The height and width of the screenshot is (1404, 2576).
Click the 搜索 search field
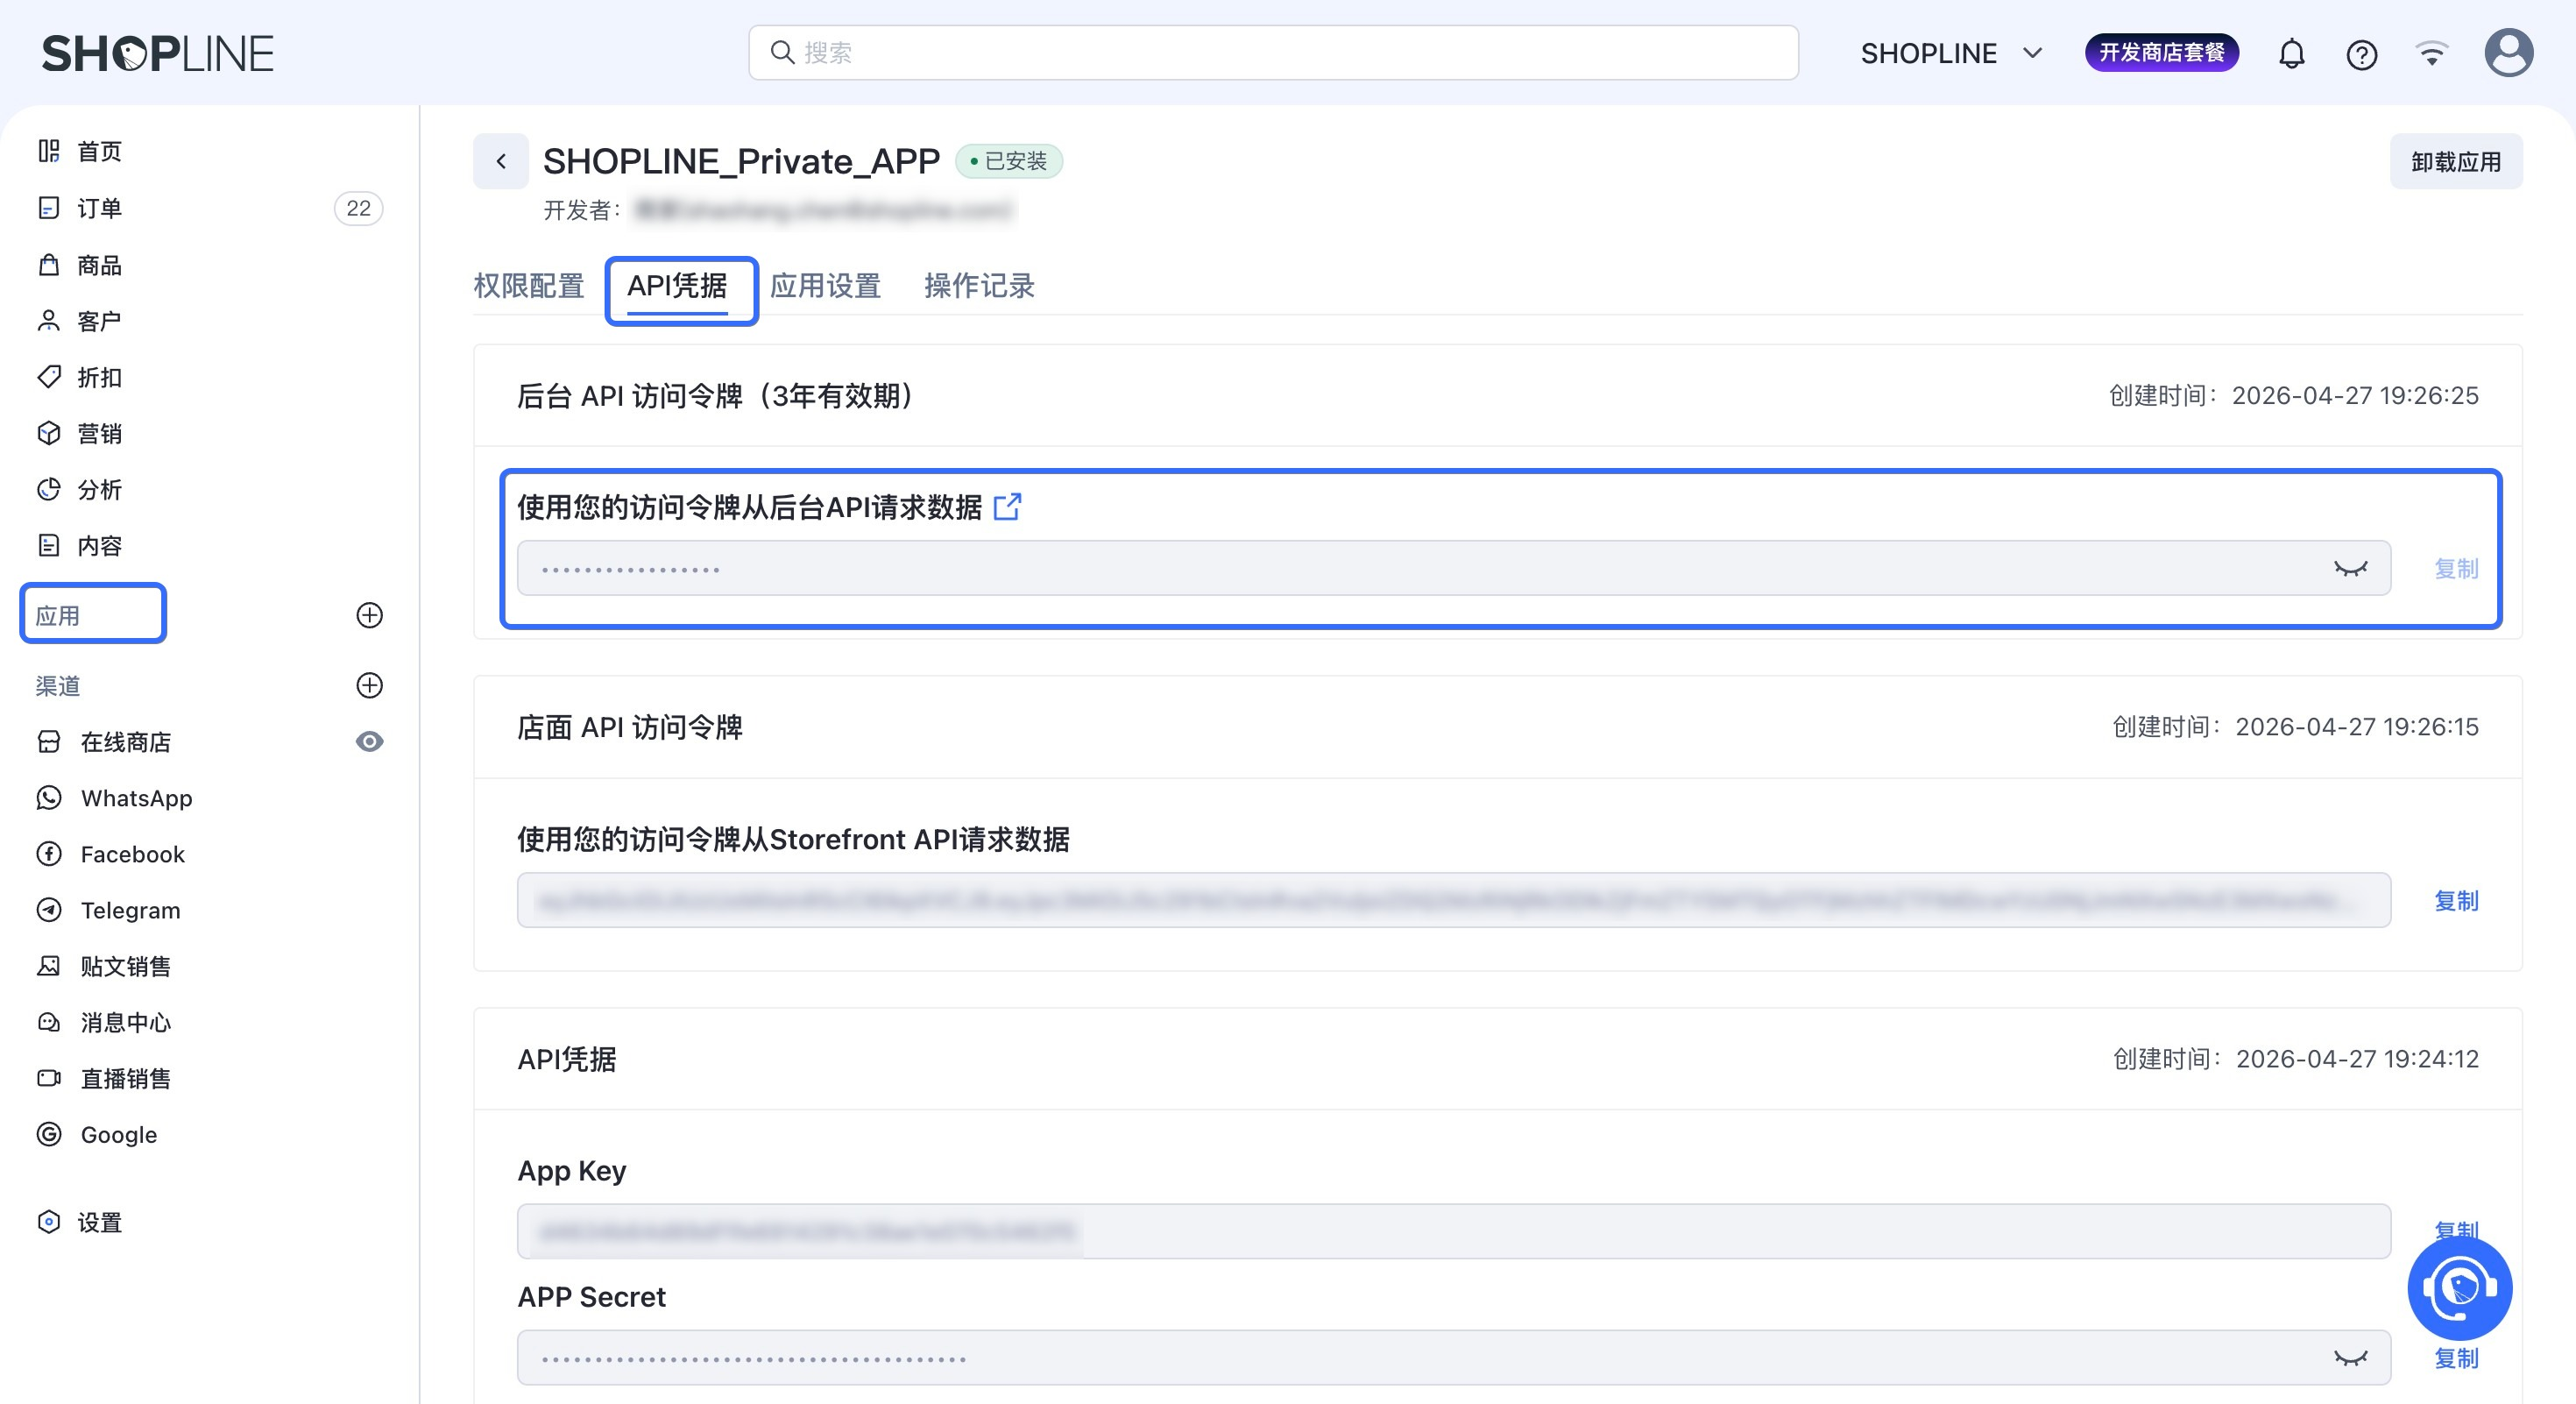(x=1273, y=53)
